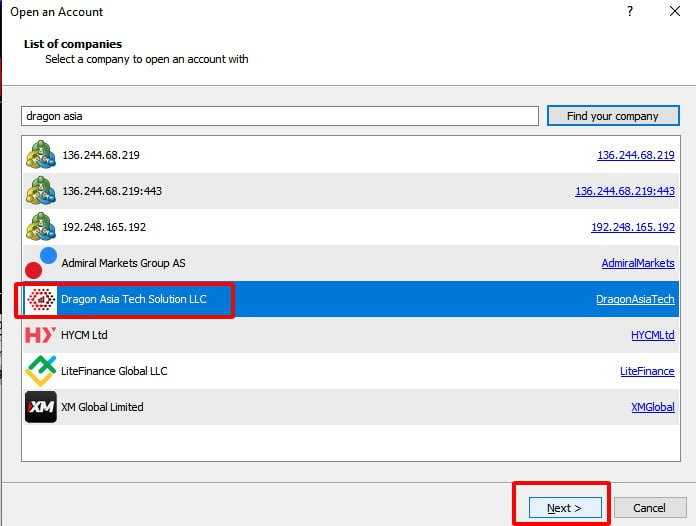Click the XM Global black logo
The width and height of the screenshot is (696, 526).
tap(41, 407)
